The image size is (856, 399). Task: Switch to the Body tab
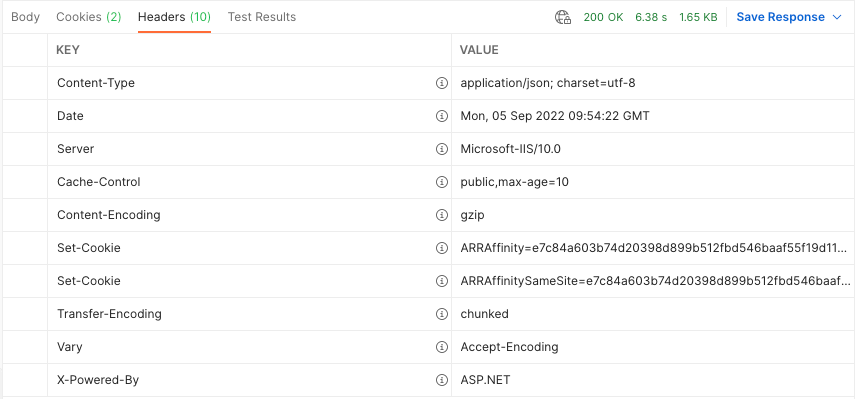(x=26, y=17)
